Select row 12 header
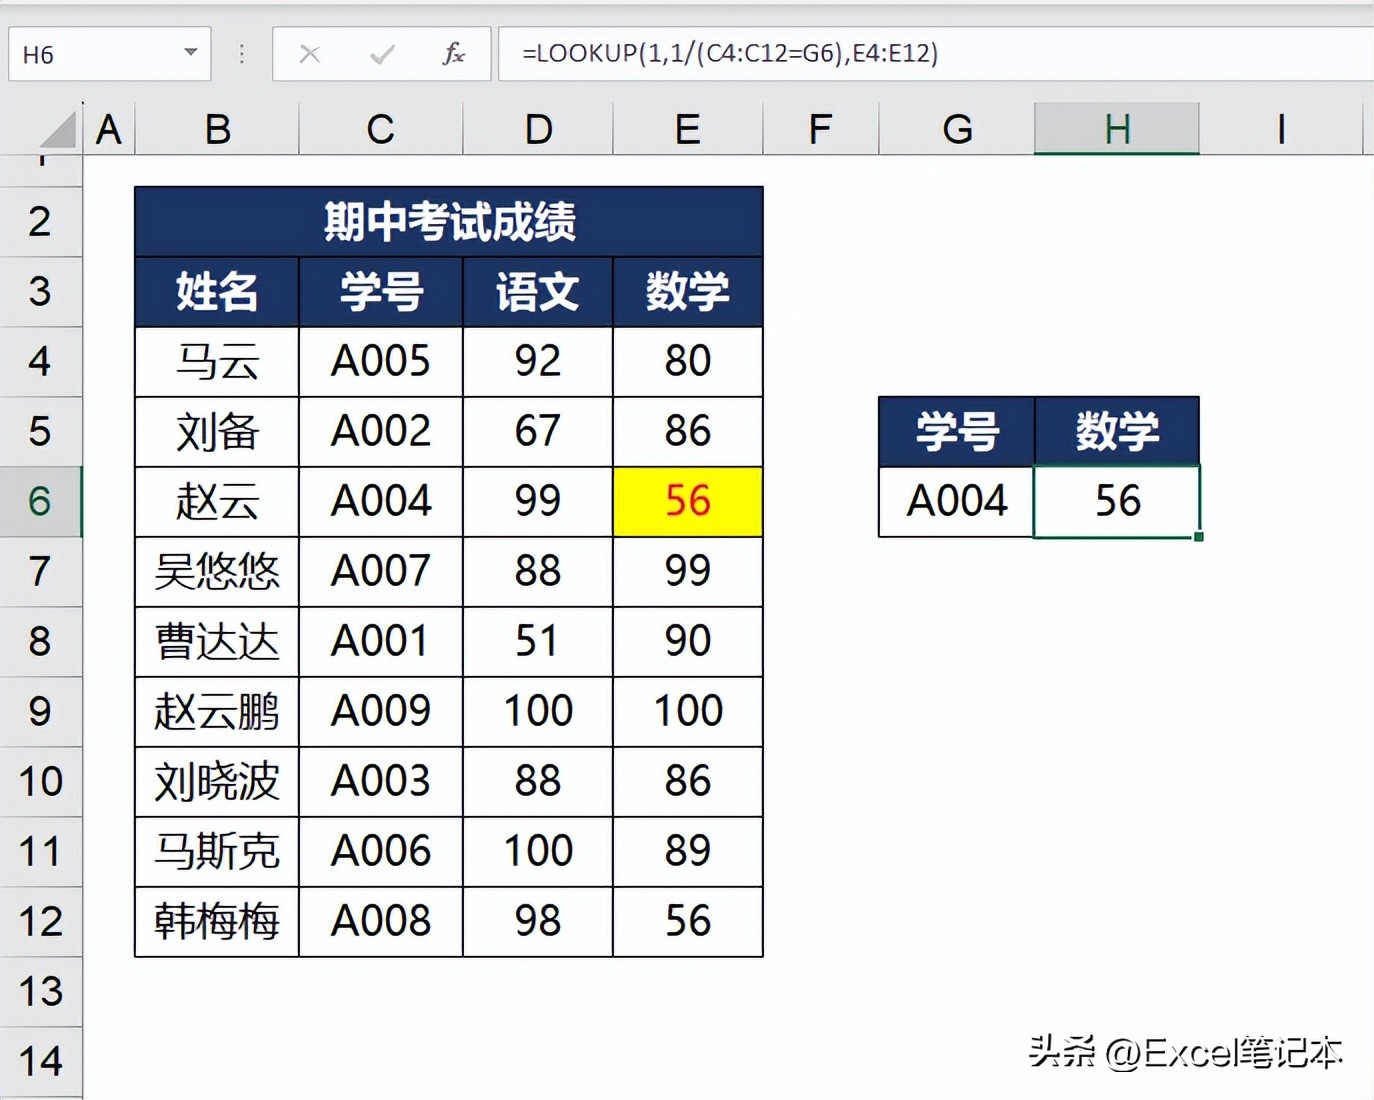The width and height of the screenshot is (1374, 1100). 40,922
